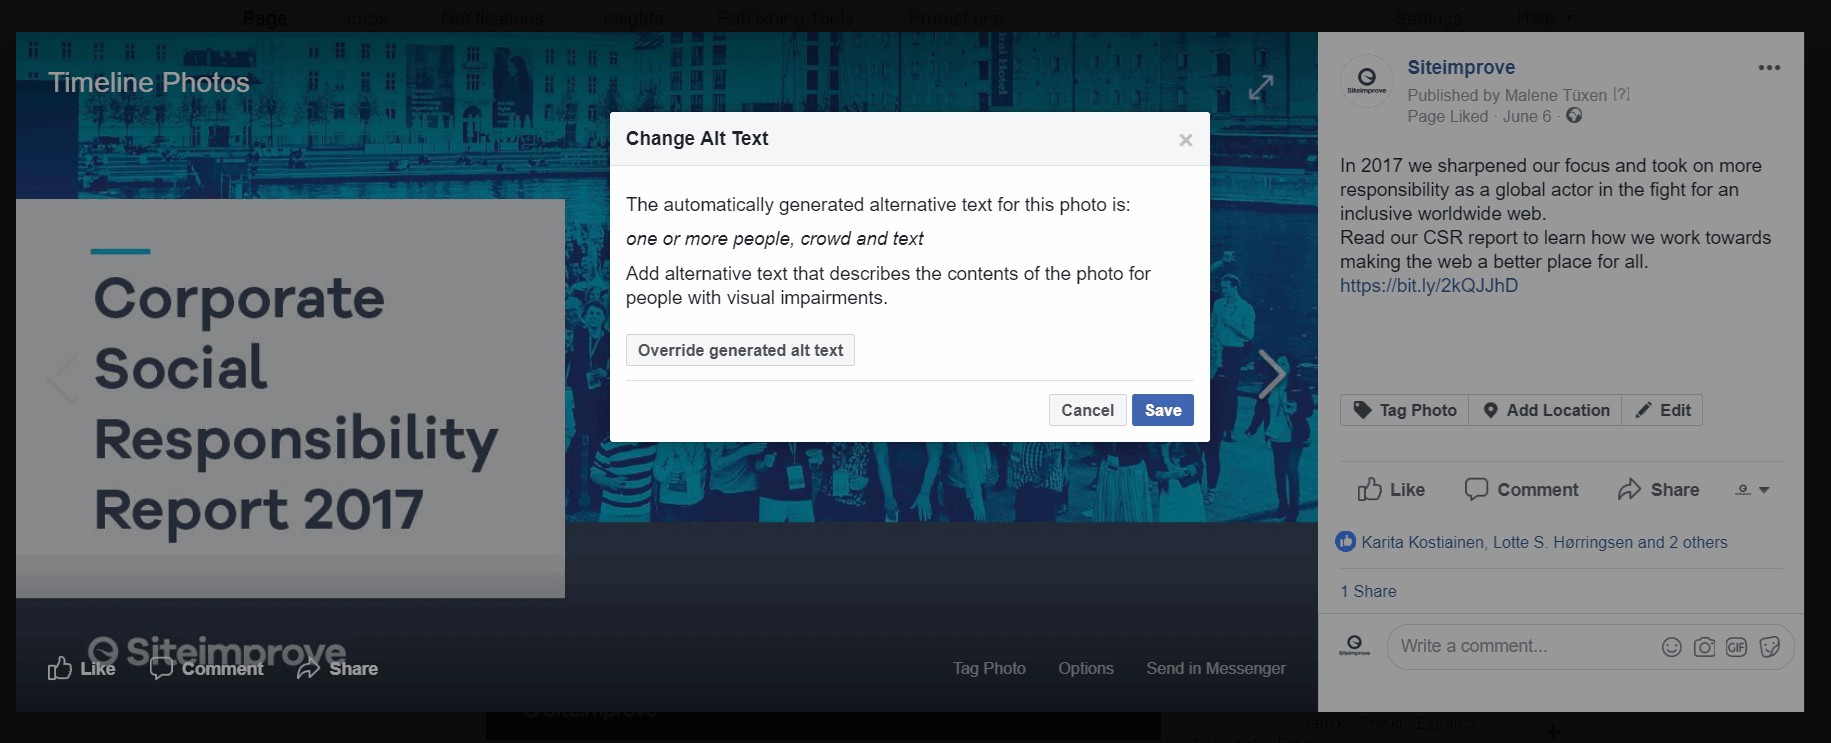Like the post in sidebar

pyautogui.click(x=1391, y=490)
